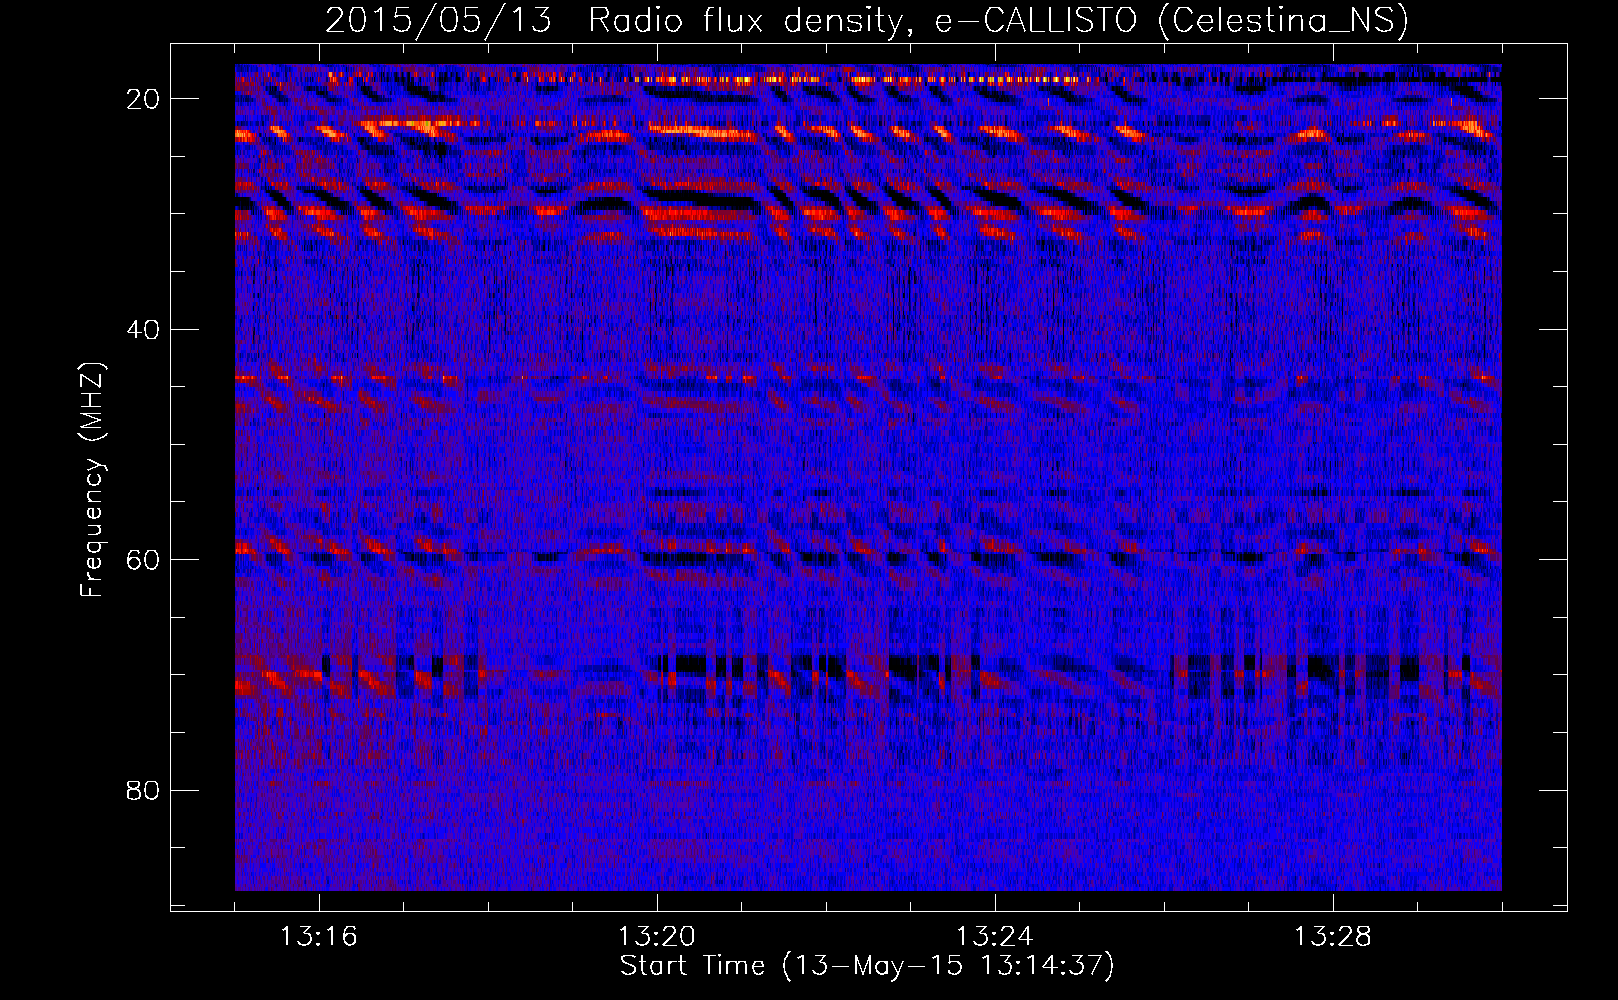This screenshot has height=1000, width=1618.
Task: Click the "Start Time (13-May-15 13:14:37)" label
Action: pyautogui.click(x=867, y=966)
